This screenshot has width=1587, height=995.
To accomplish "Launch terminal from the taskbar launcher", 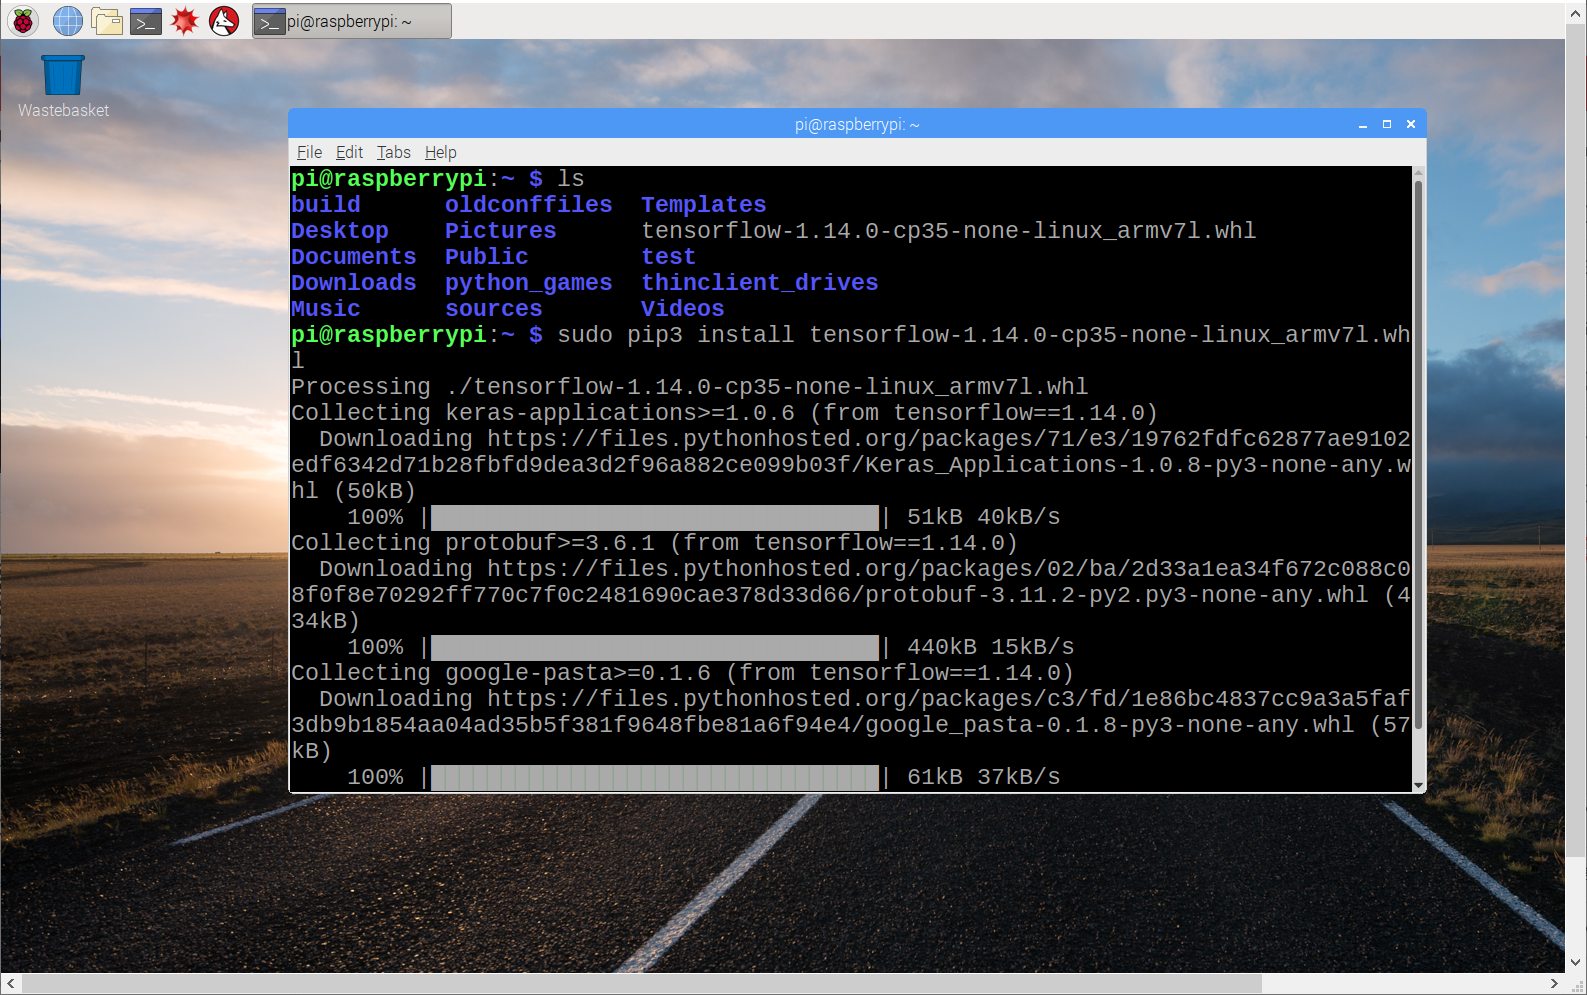I will pyautogui.click(x=146, y=21).
